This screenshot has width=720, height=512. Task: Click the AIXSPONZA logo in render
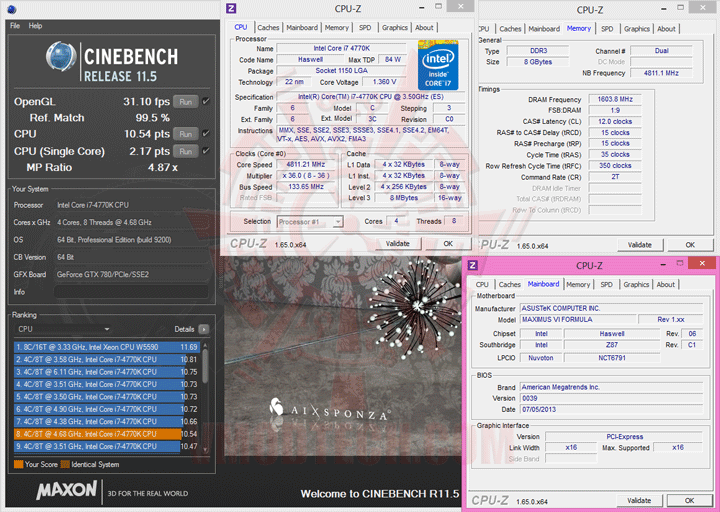pyautogui.click(x=330, y=409)
